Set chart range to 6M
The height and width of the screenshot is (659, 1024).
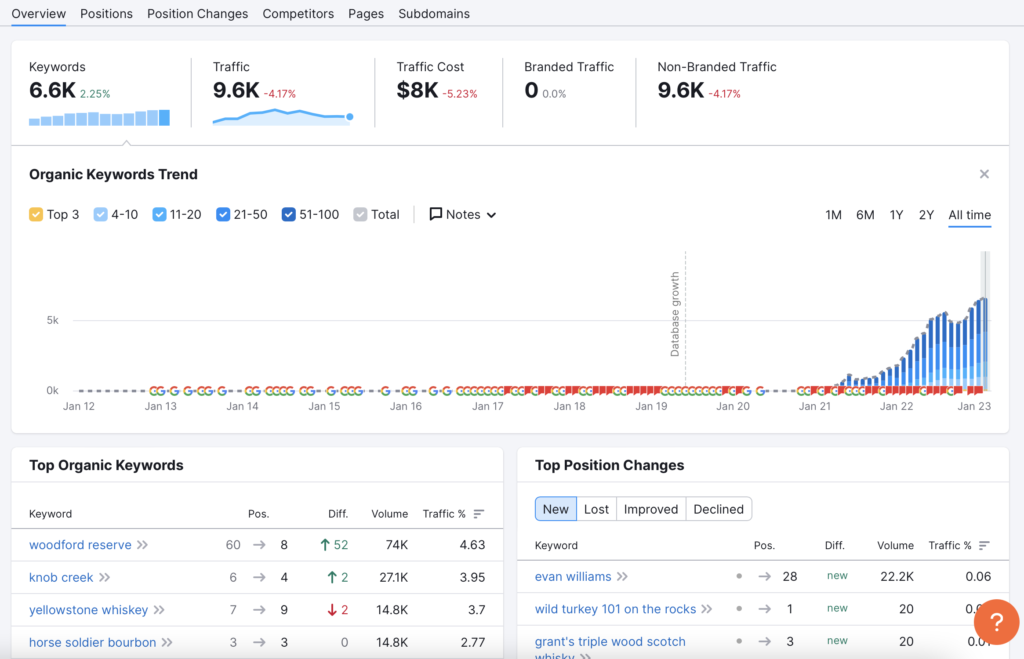865,215
